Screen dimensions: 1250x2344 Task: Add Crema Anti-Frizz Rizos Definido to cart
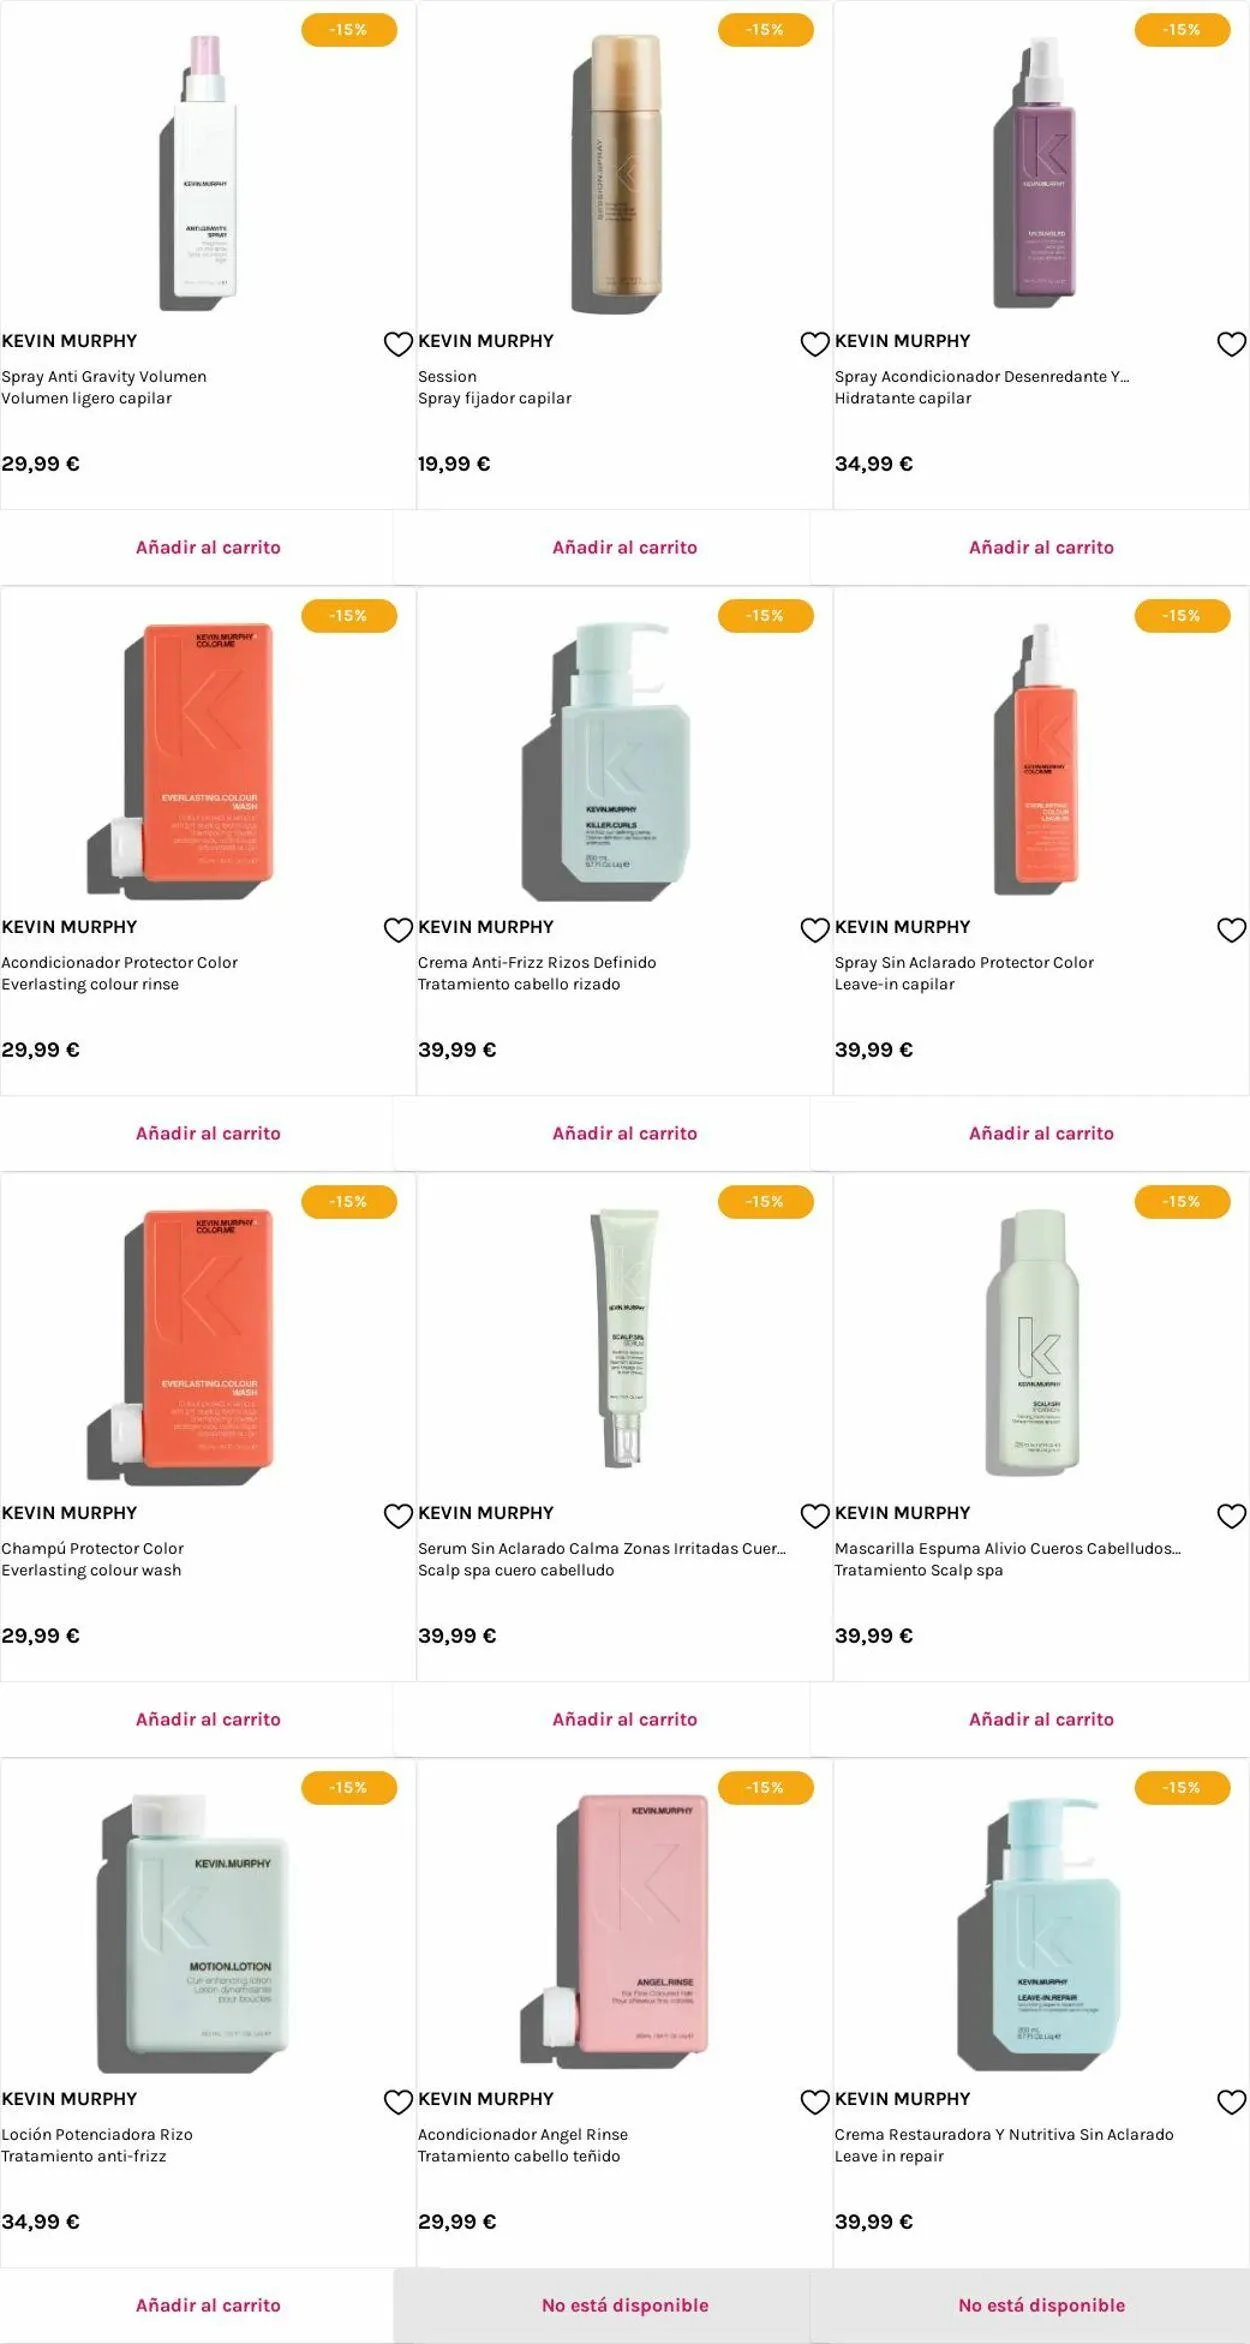pyautogui.click(x=625, y=1133)
